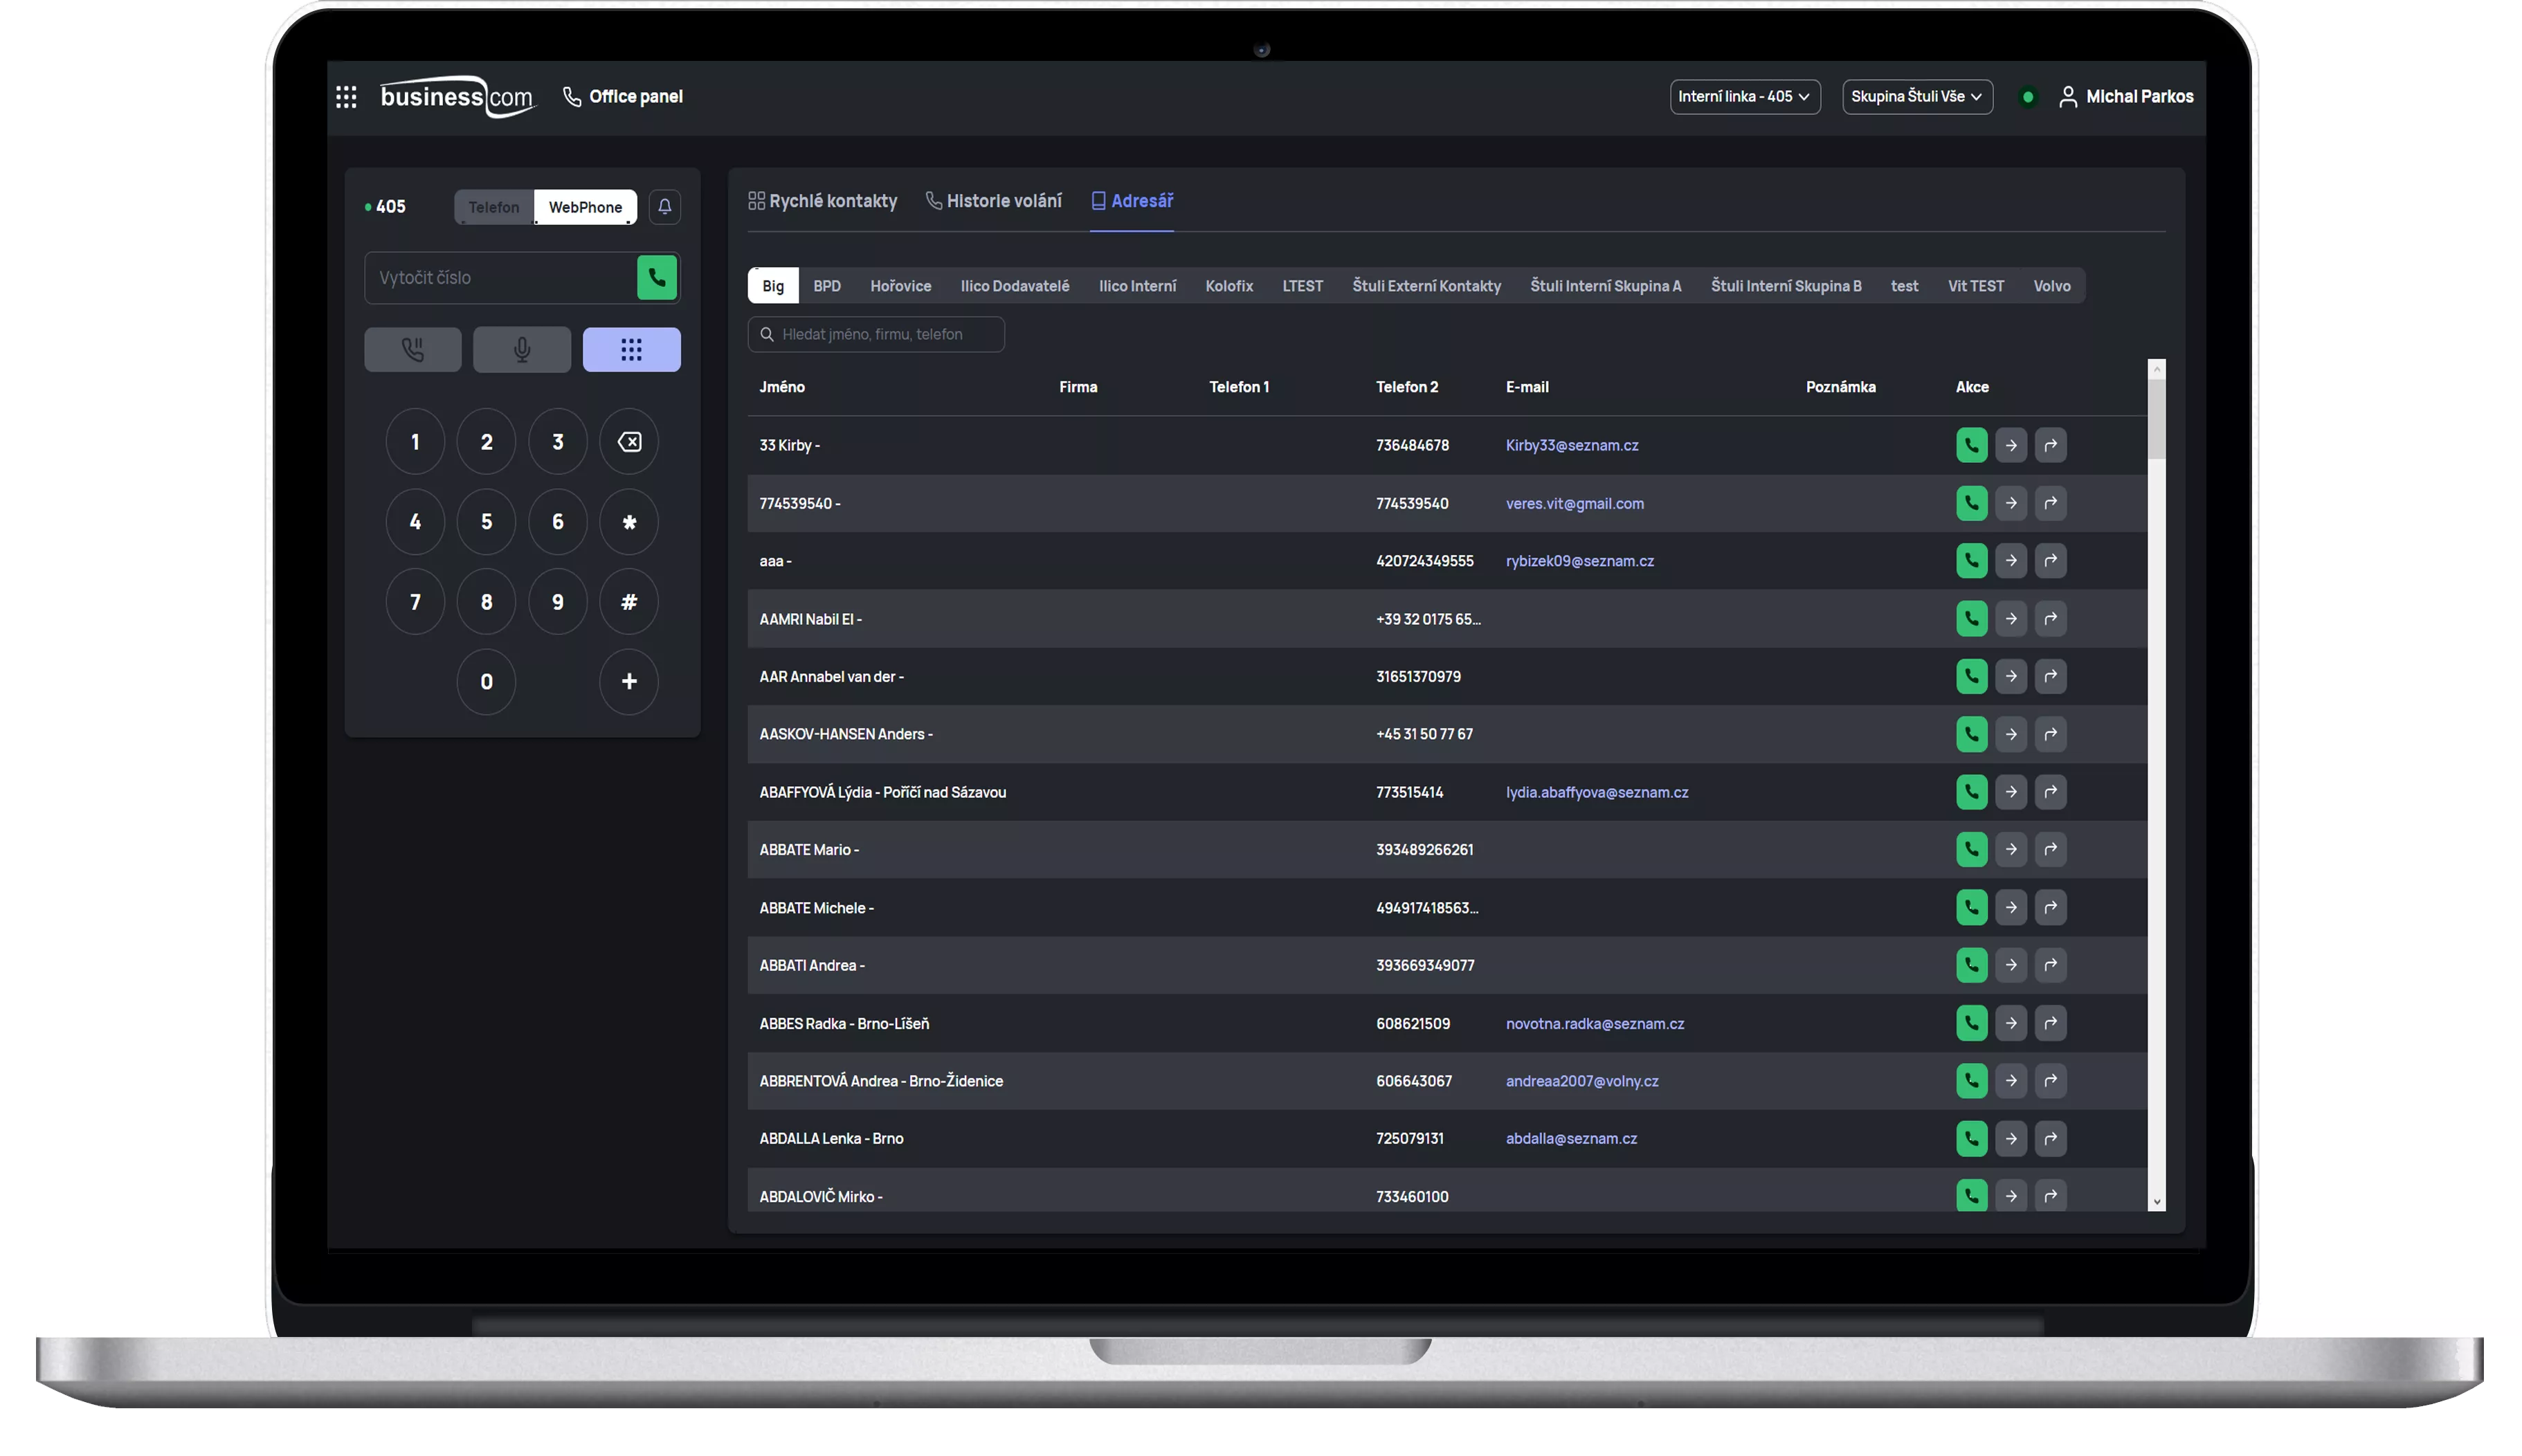This screenshot has height=1456, width=2522.
Task: Click the Hledat jméno, firmu, telefon search field
Action: coord(876,334)
